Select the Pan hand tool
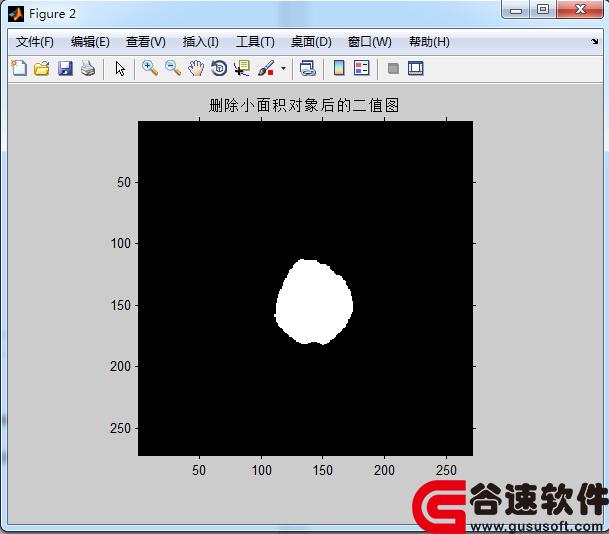Screen dimensions: 609x534 click(196, 68)
